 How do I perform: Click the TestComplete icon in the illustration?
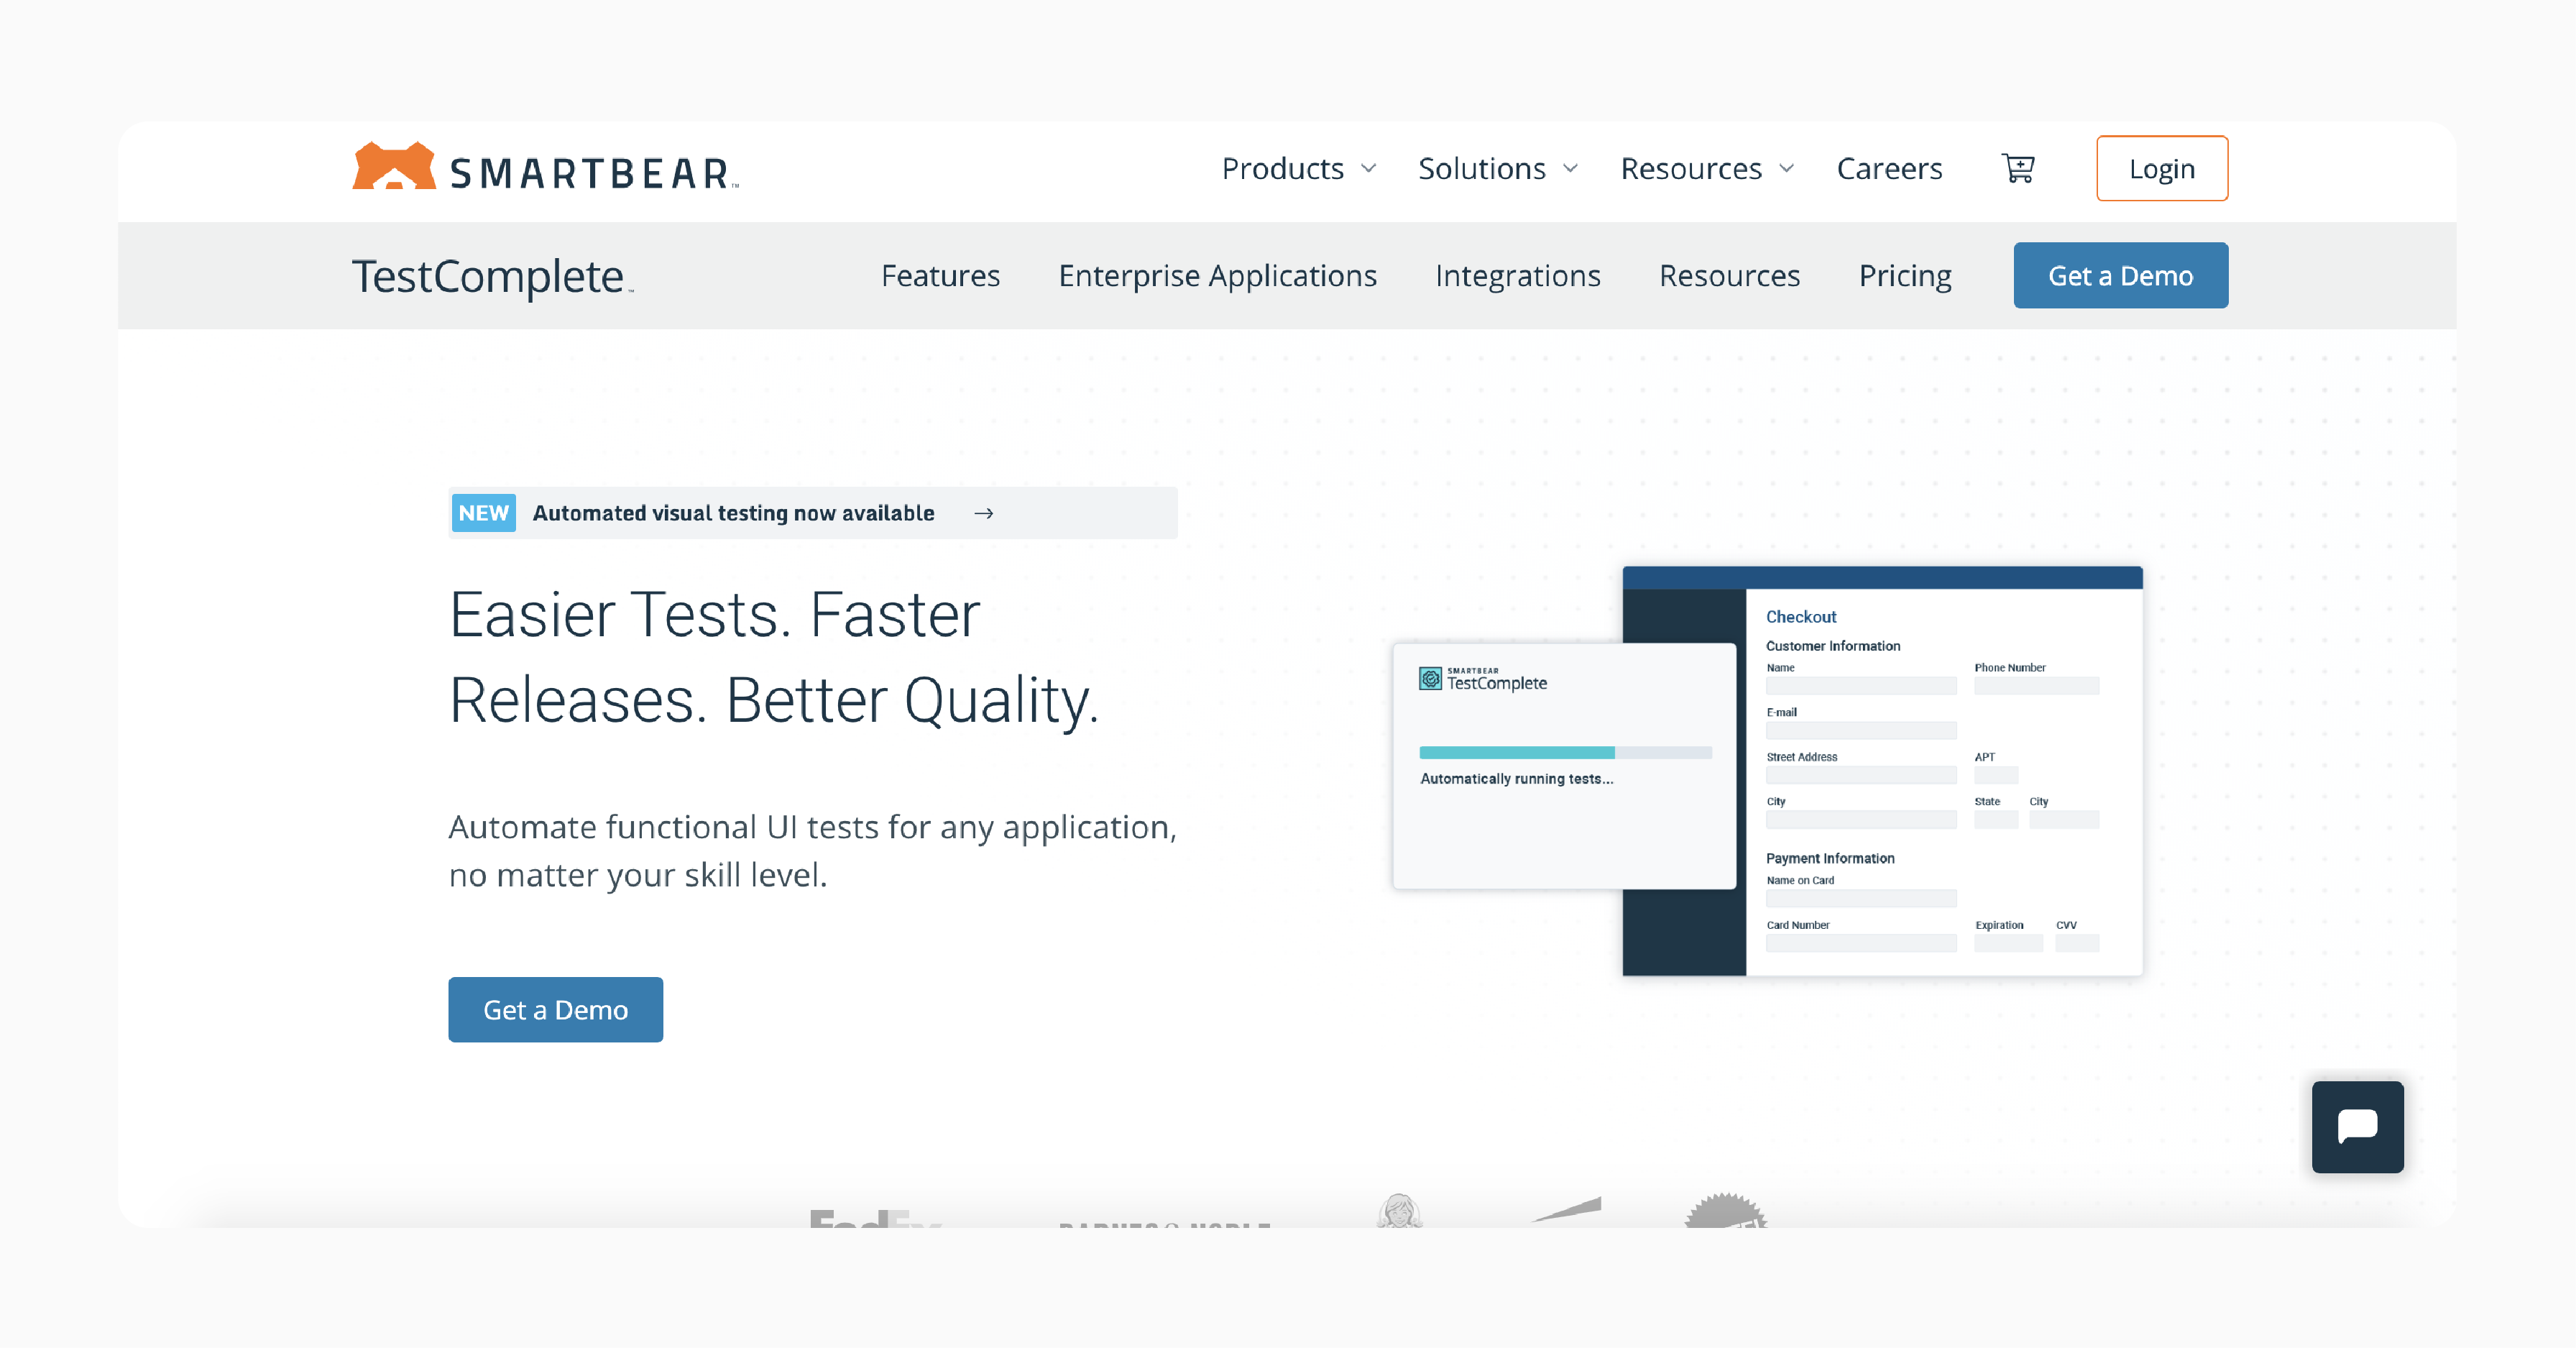(1430, 679)
